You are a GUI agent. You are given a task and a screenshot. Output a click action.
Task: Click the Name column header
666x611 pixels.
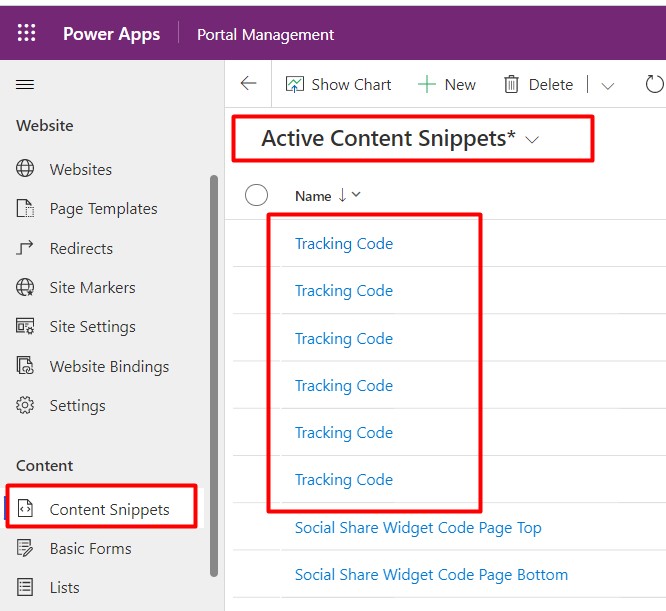(313, 196)
